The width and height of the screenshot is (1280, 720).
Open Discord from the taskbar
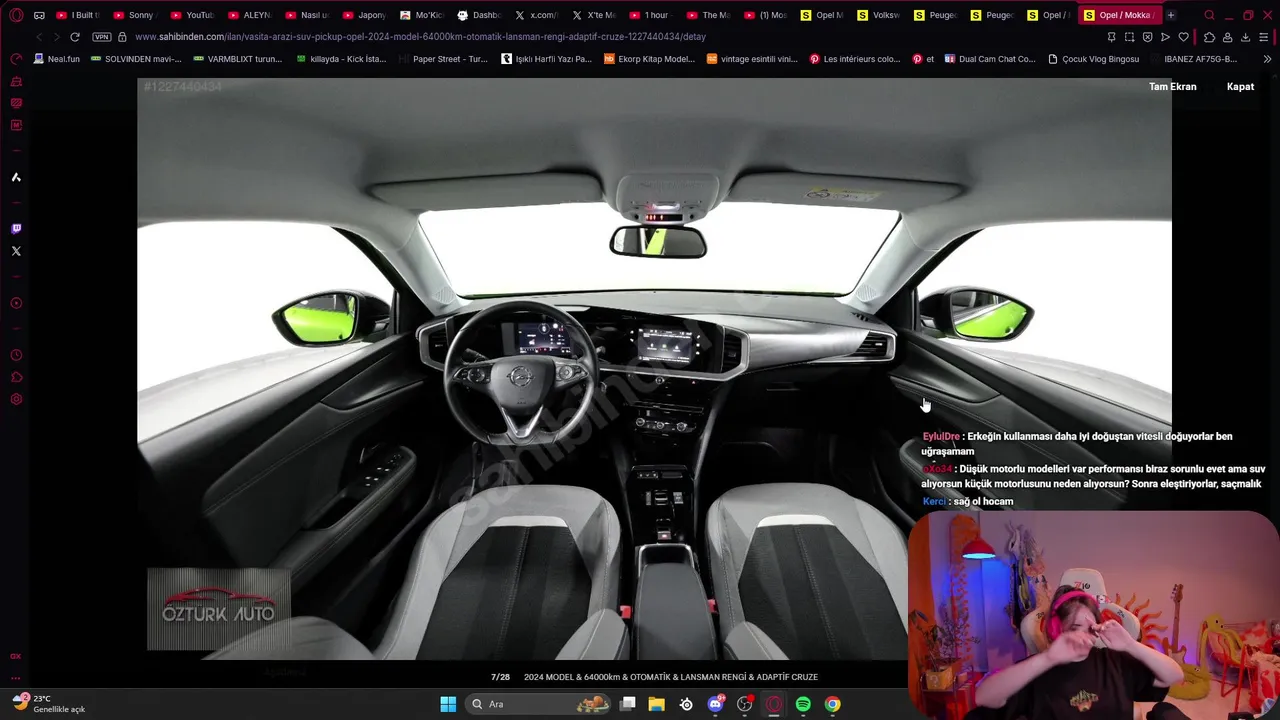715,704
